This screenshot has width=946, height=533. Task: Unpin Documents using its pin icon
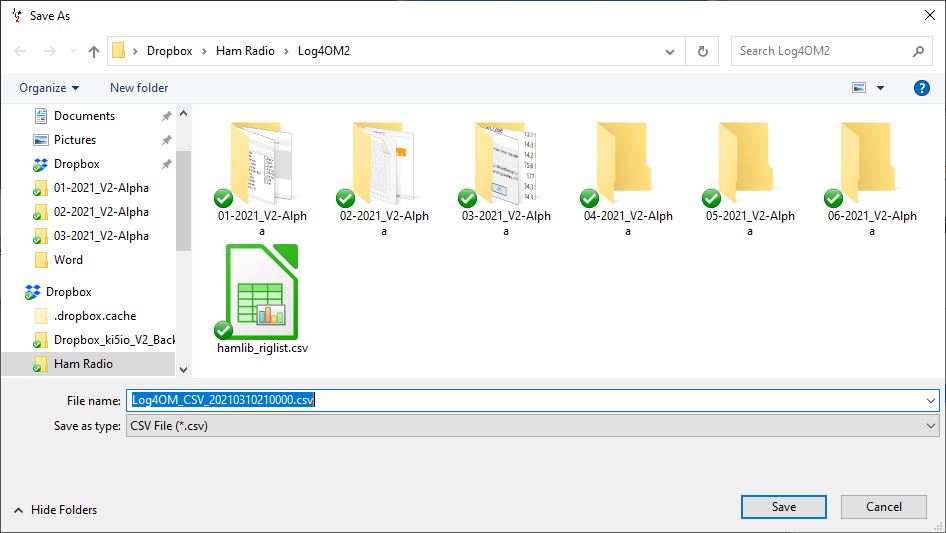coord(167,116)
